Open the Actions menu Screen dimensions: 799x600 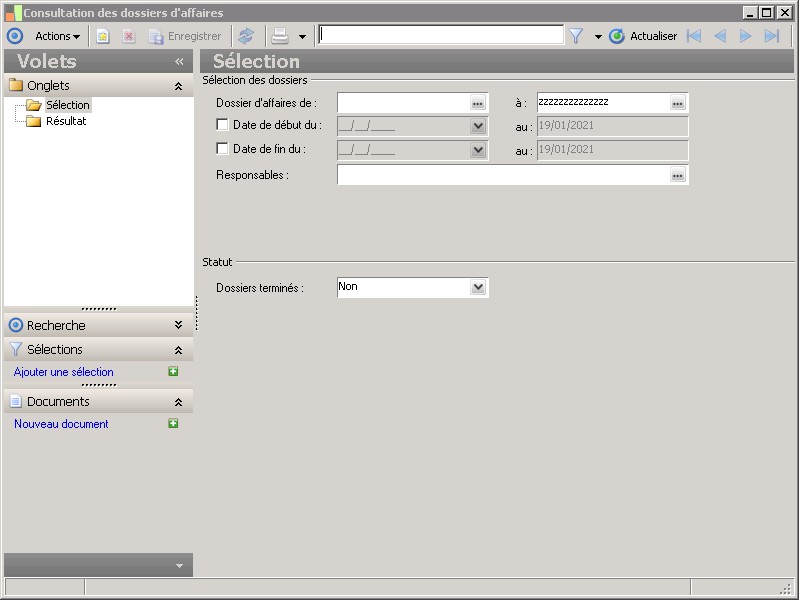(x=57, y=36)
